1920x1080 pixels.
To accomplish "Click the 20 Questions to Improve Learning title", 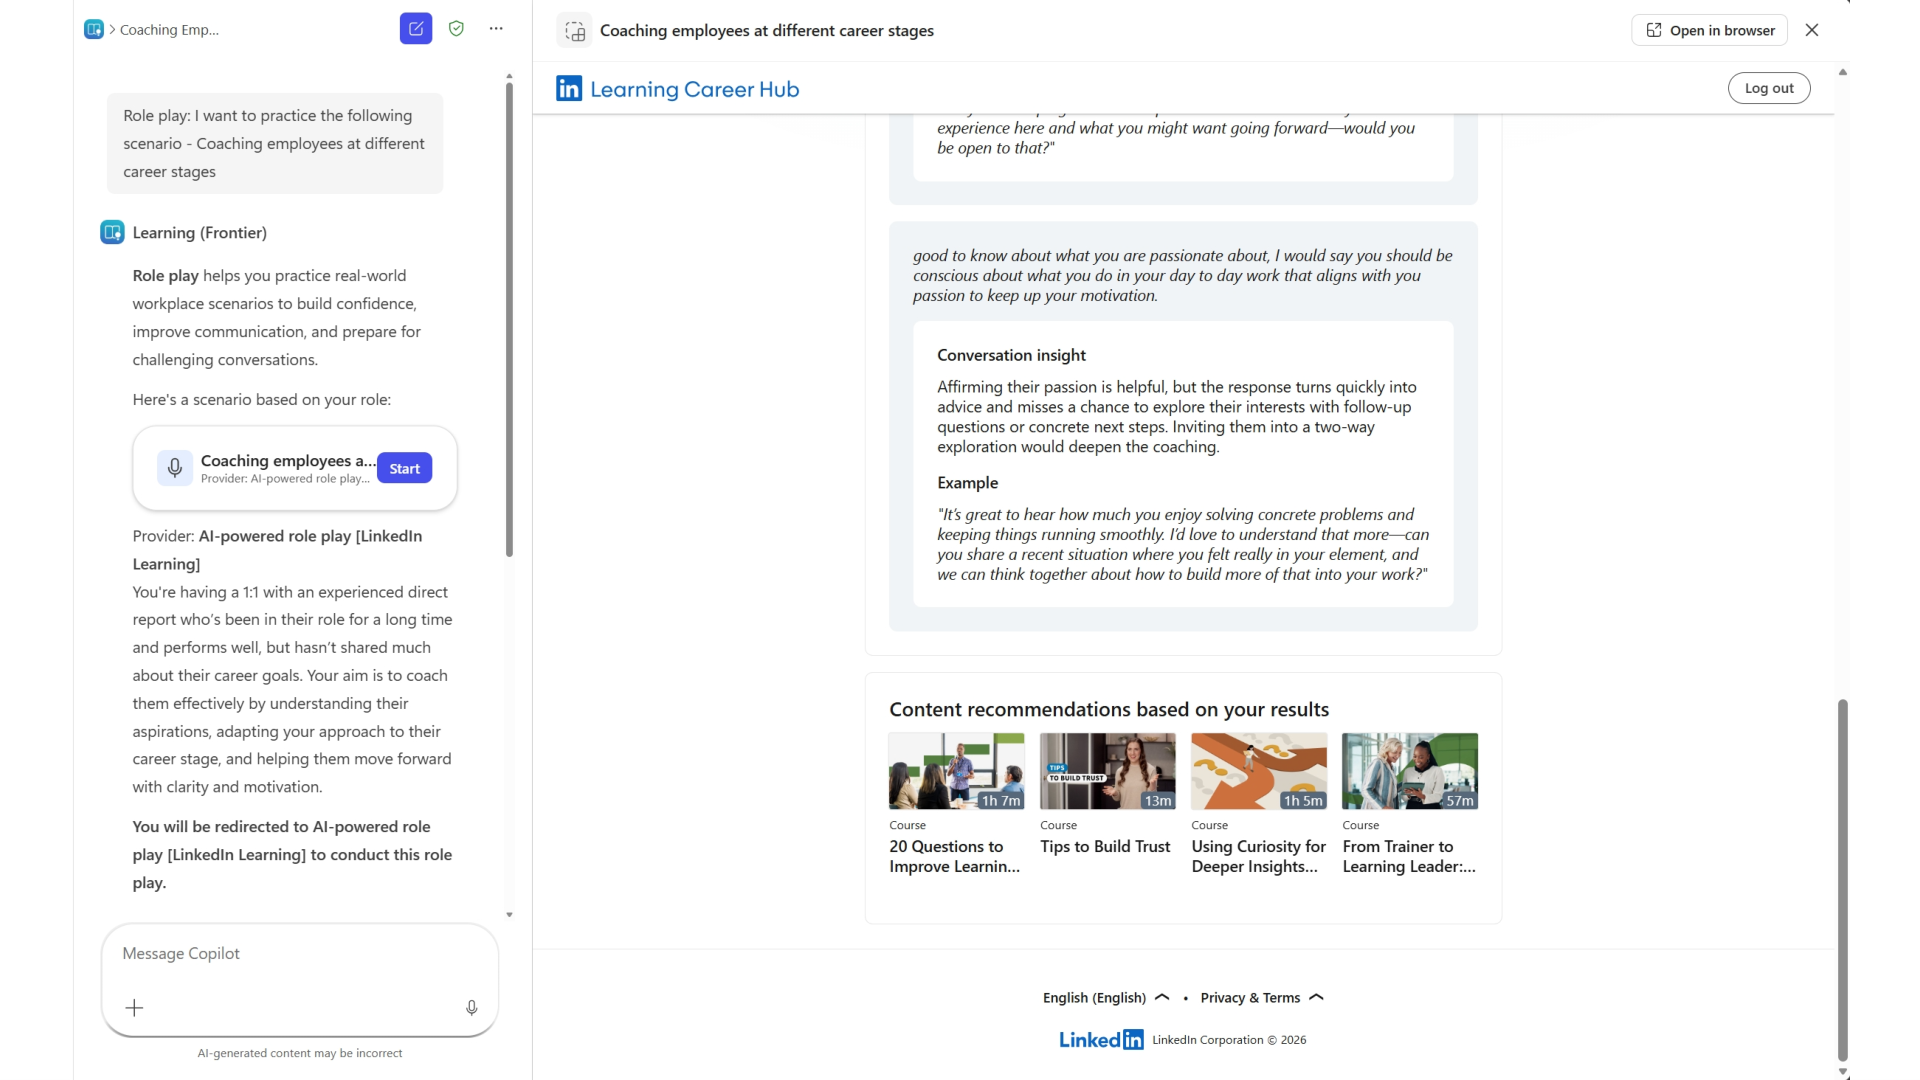I will click(x=955, y=857).
